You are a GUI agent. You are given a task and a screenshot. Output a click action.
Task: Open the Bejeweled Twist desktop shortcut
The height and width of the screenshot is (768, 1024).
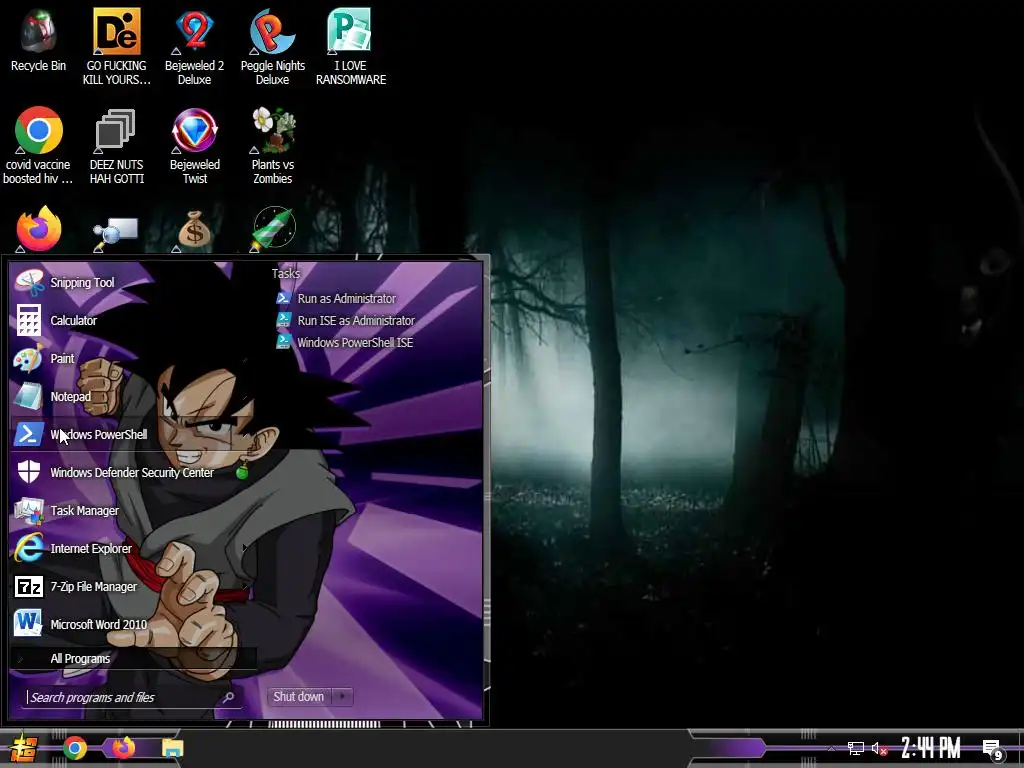[194, 145]
